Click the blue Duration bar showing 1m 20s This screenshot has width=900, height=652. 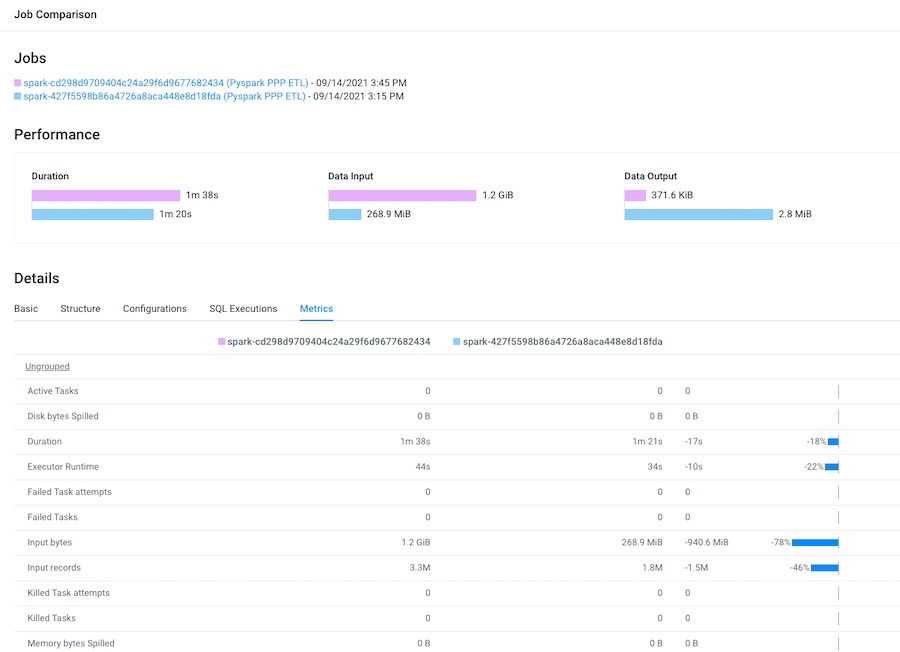(92, 214)
